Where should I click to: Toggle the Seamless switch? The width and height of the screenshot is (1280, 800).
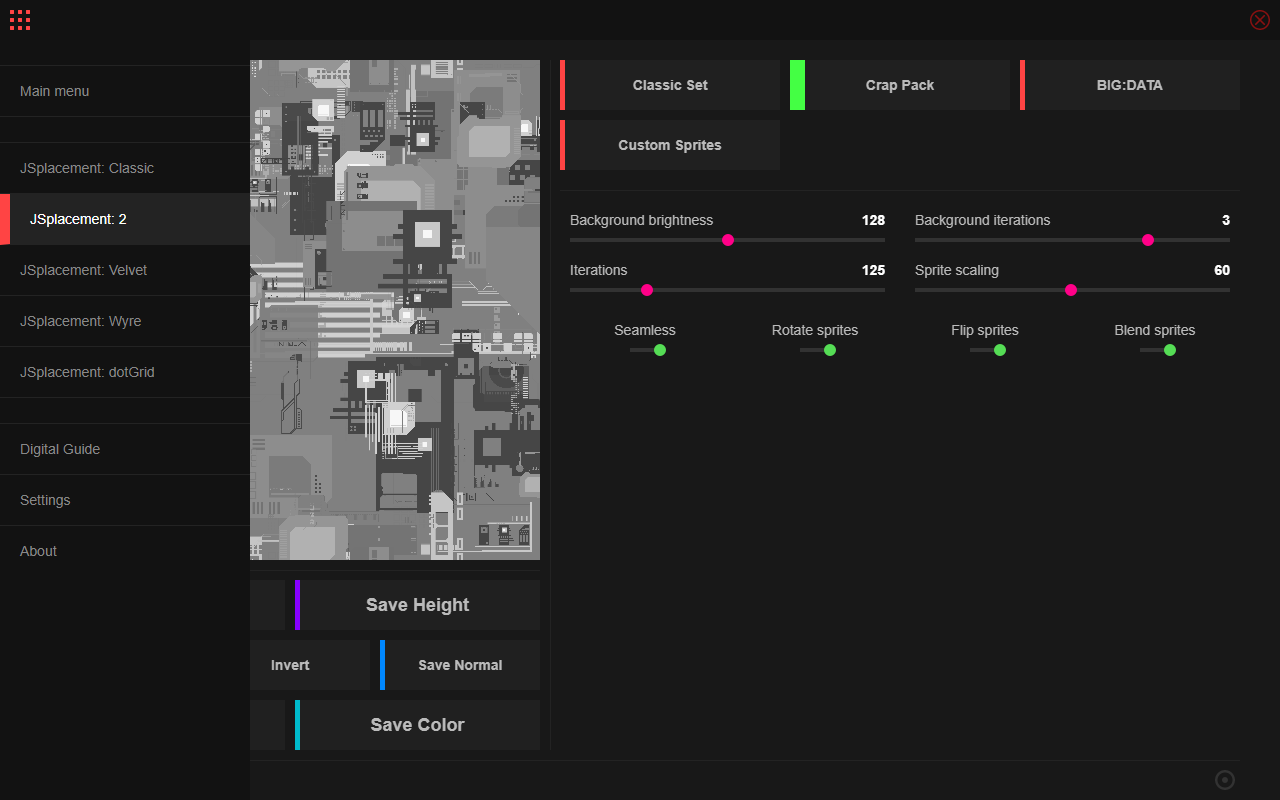pos(648,350)
